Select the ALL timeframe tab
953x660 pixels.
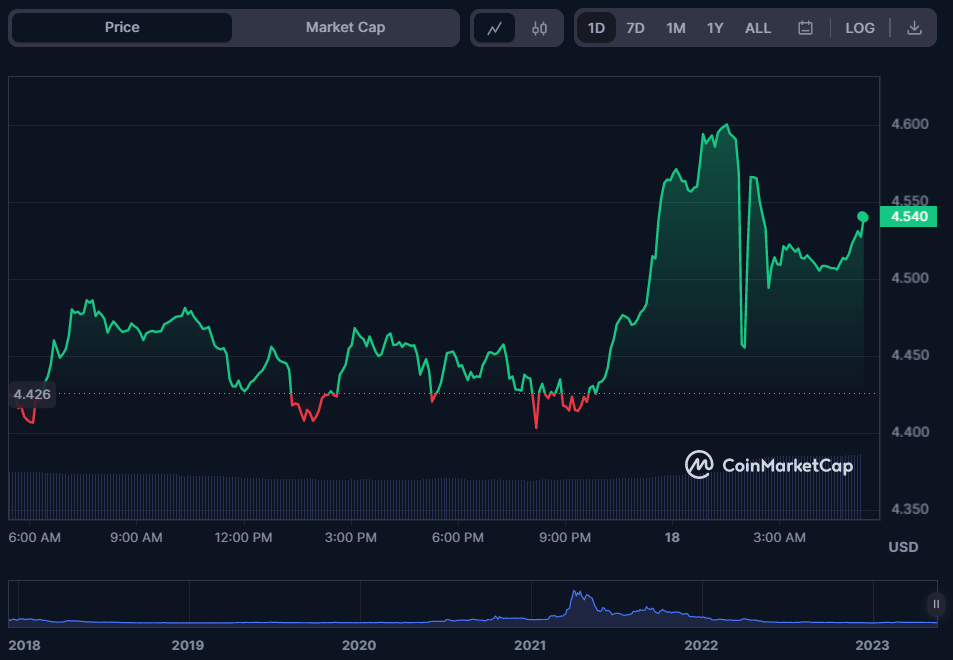(x=758, y=28)
